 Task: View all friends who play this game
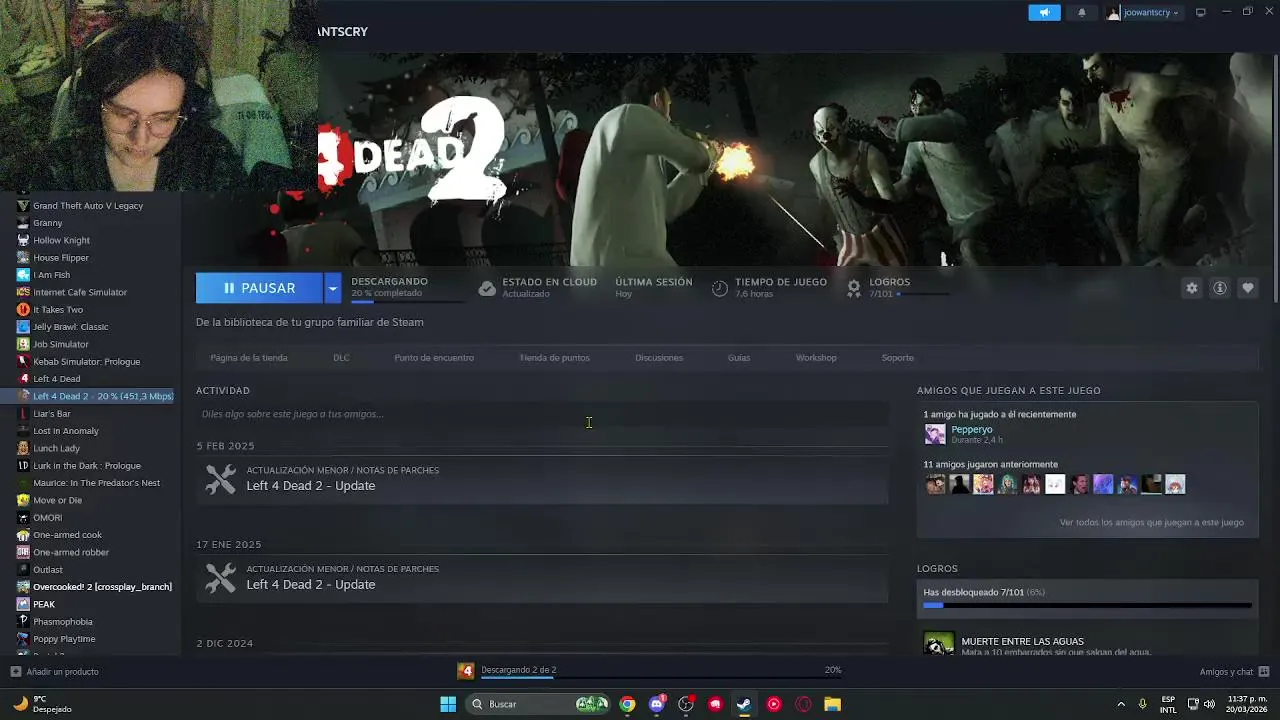point(1152,522)
